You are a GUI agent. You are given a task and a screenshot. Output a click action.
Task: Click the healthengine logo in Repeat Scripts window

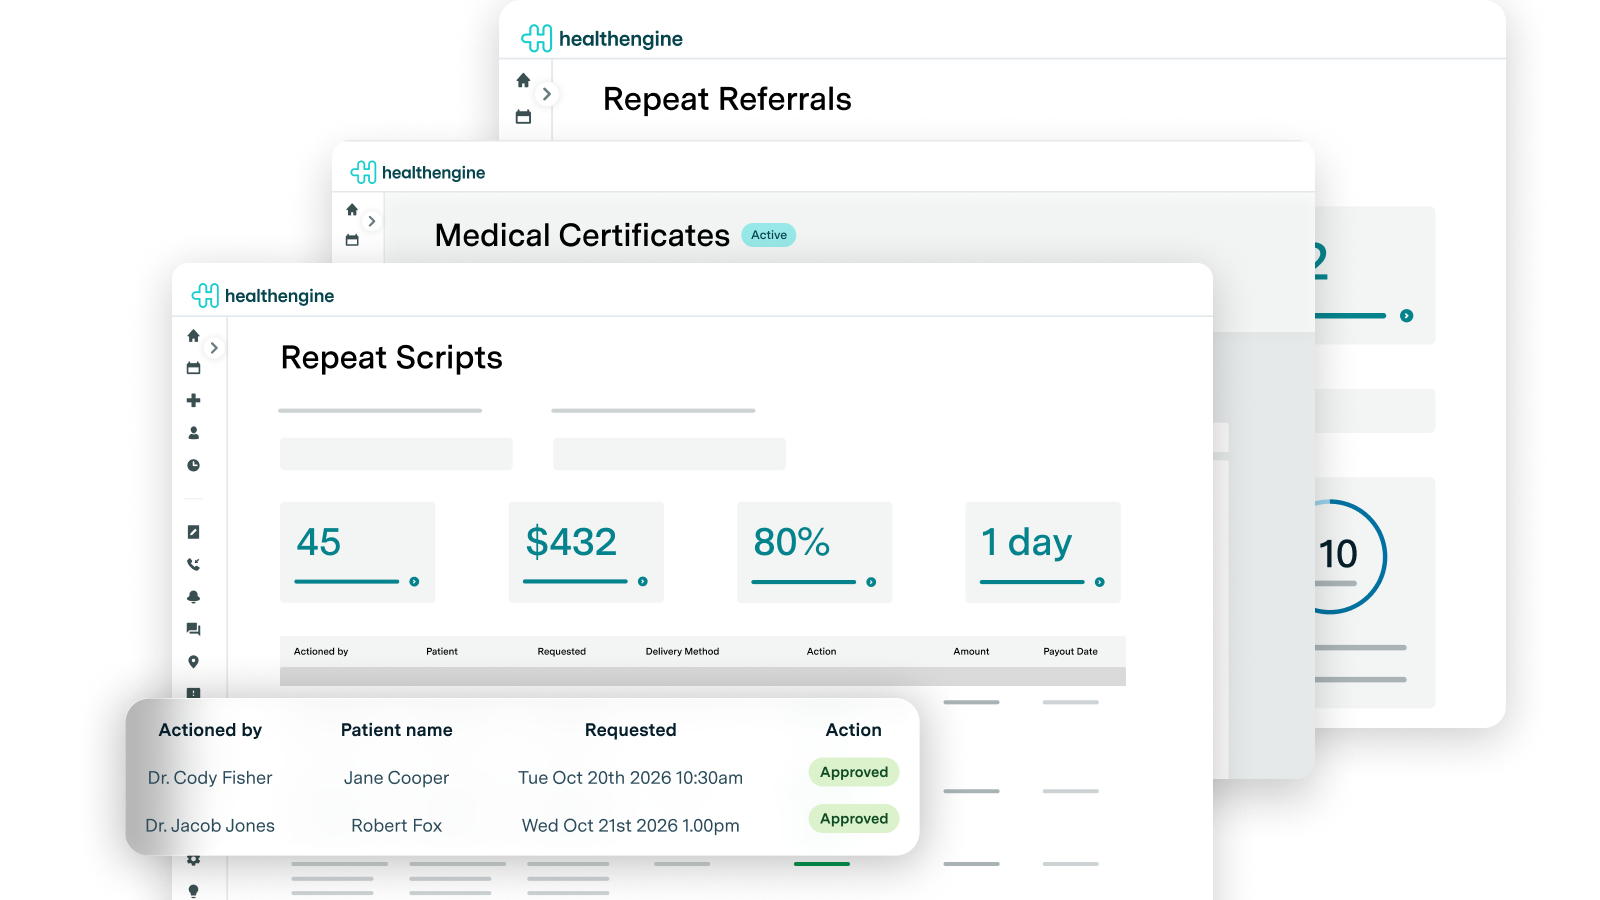263,295
